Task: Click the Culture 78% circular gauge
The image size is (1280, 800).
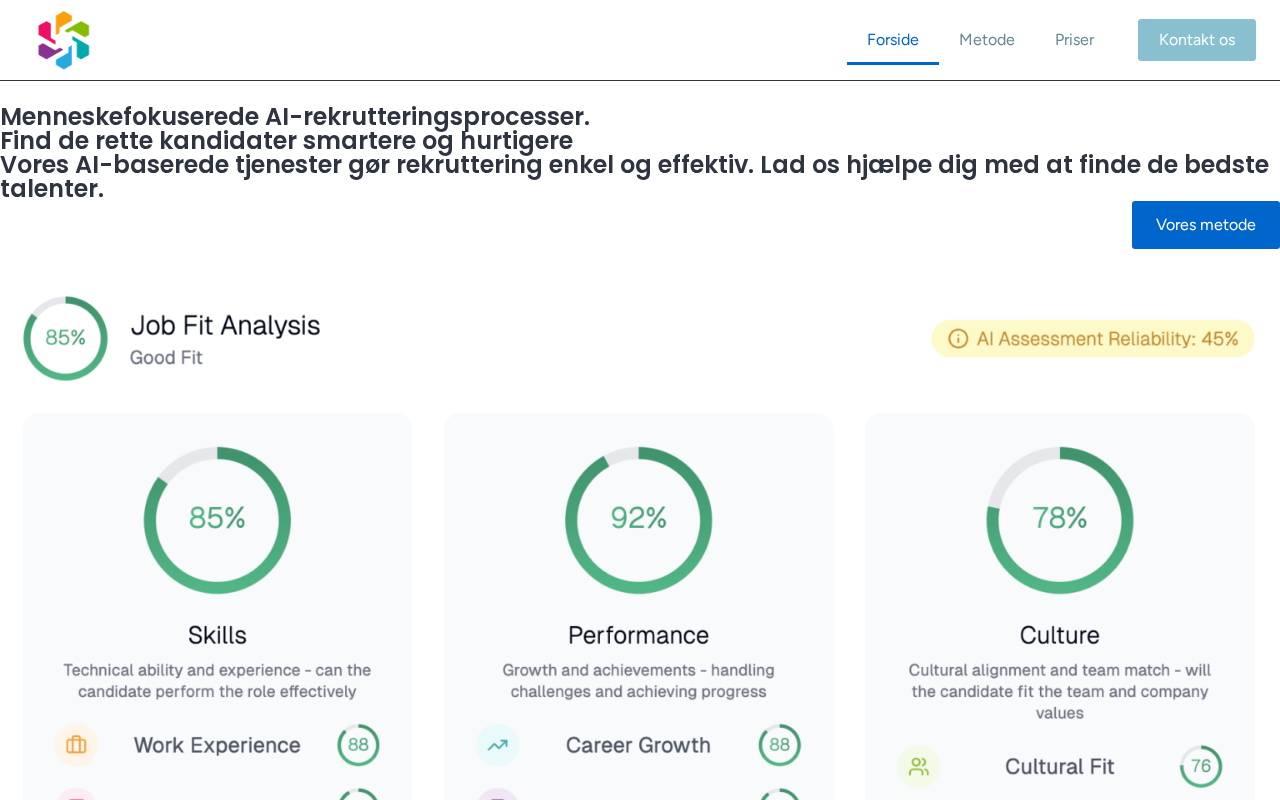Action: click(x=1060, y=520)
